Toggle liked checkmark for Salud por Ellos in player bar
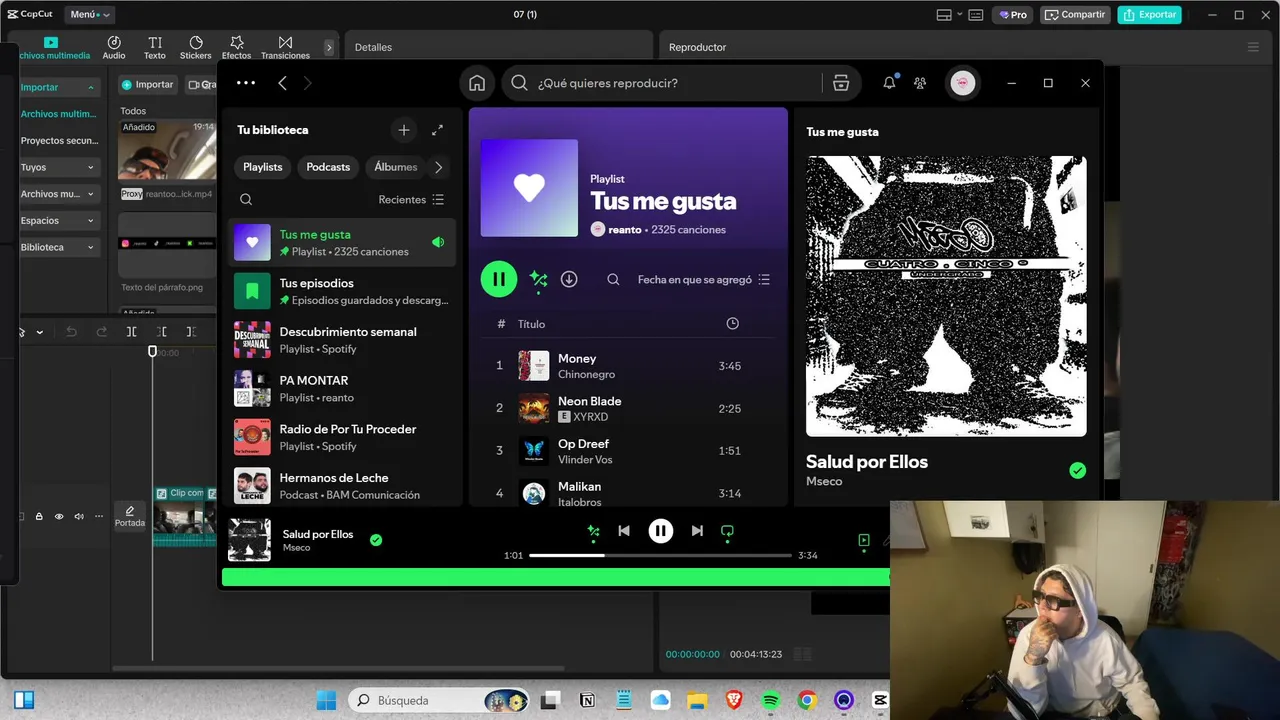 pyautogui.click(x=376, y=540)
